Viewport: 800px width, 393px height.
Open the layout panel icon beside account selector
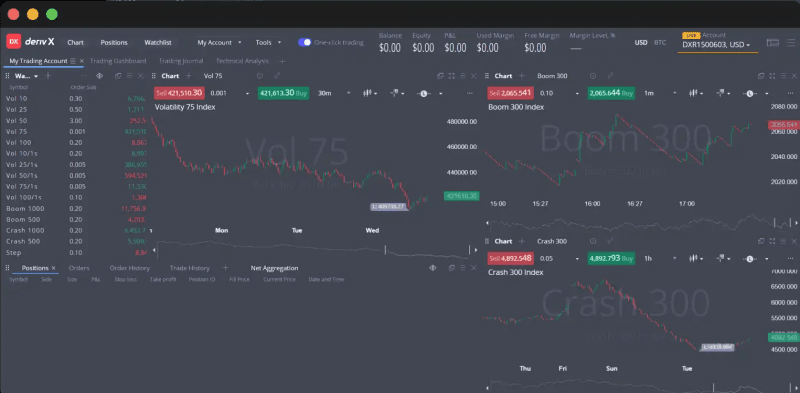(772, 43)
